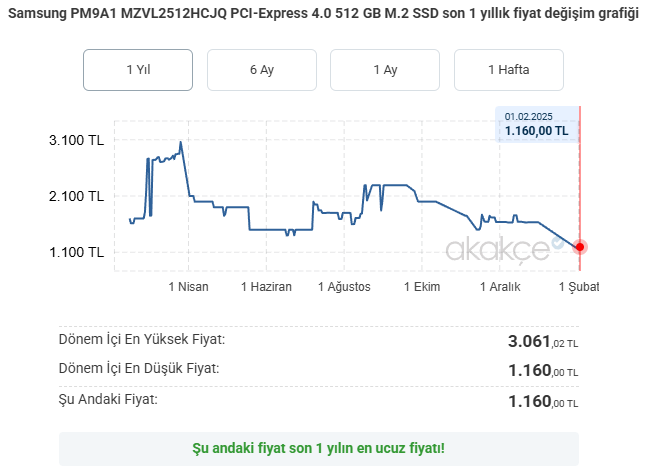Click the 1 Ağustos axis label

(x=344, y=287)
